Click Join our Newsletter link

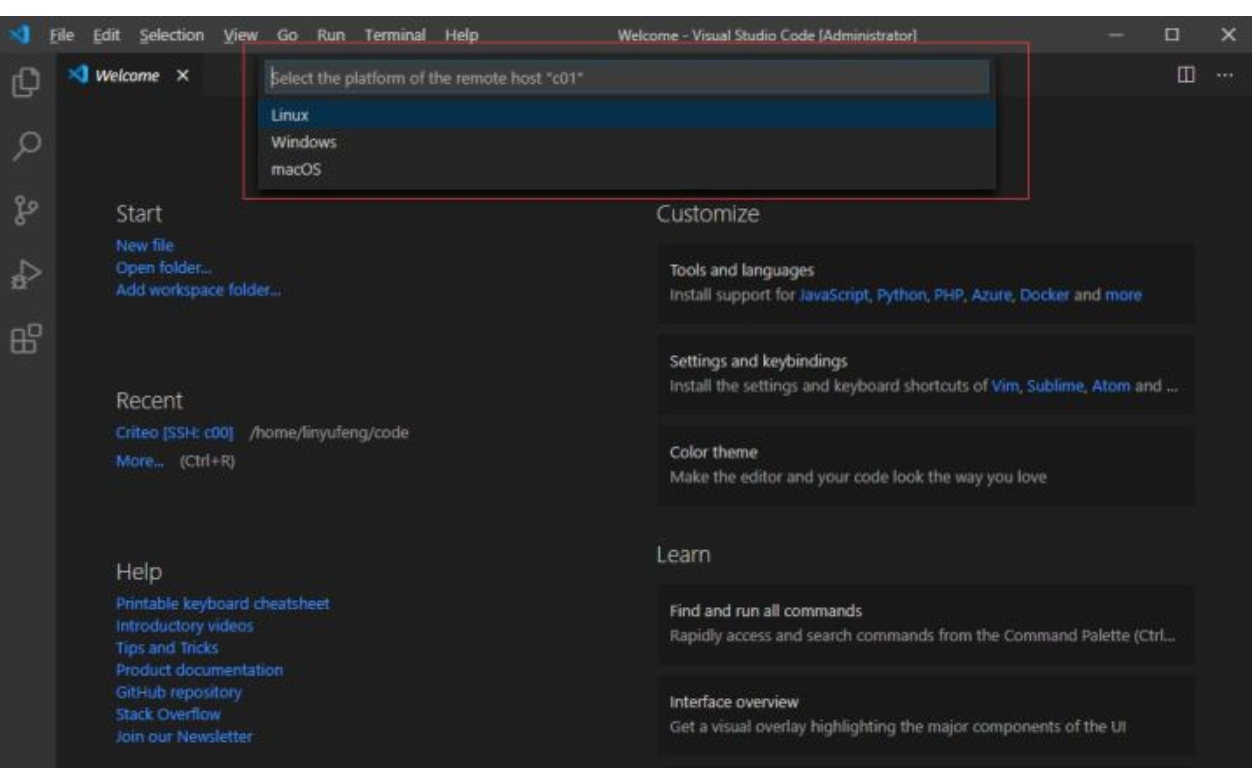[x=184, y=737]
